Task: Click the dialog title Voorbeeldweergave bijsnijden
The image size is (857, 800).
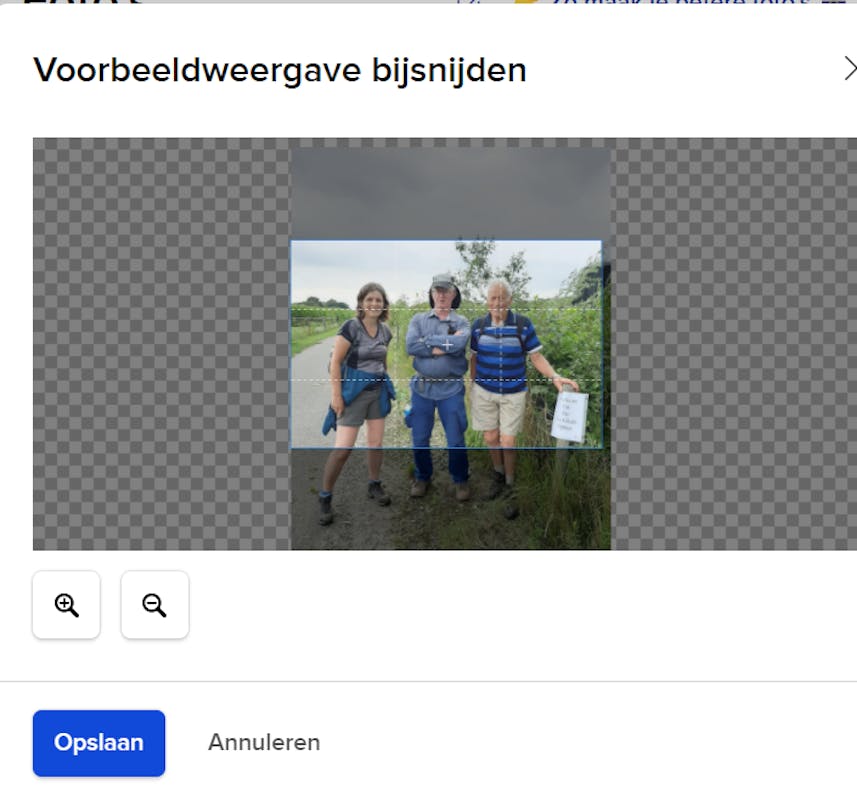Action: [x=280, y=70]
